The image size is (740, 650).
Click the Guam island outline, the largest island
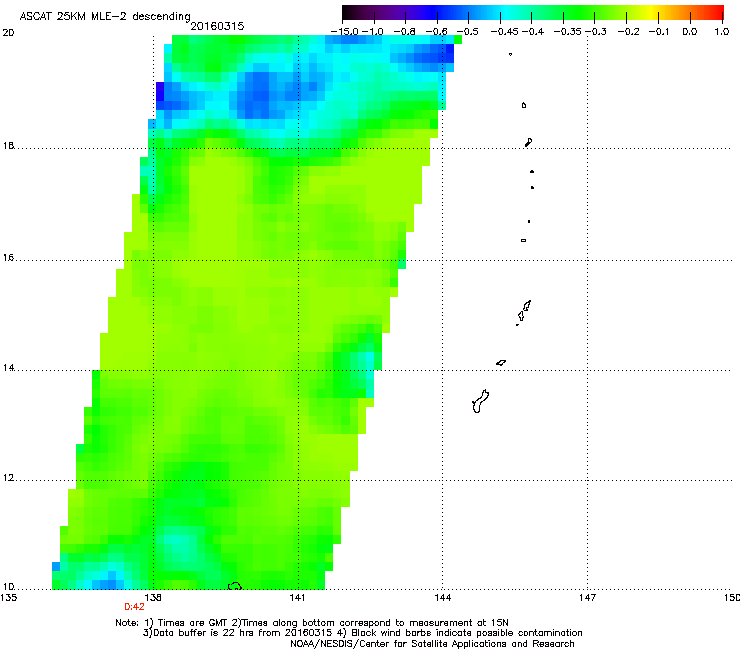click(x=480, y=402)
